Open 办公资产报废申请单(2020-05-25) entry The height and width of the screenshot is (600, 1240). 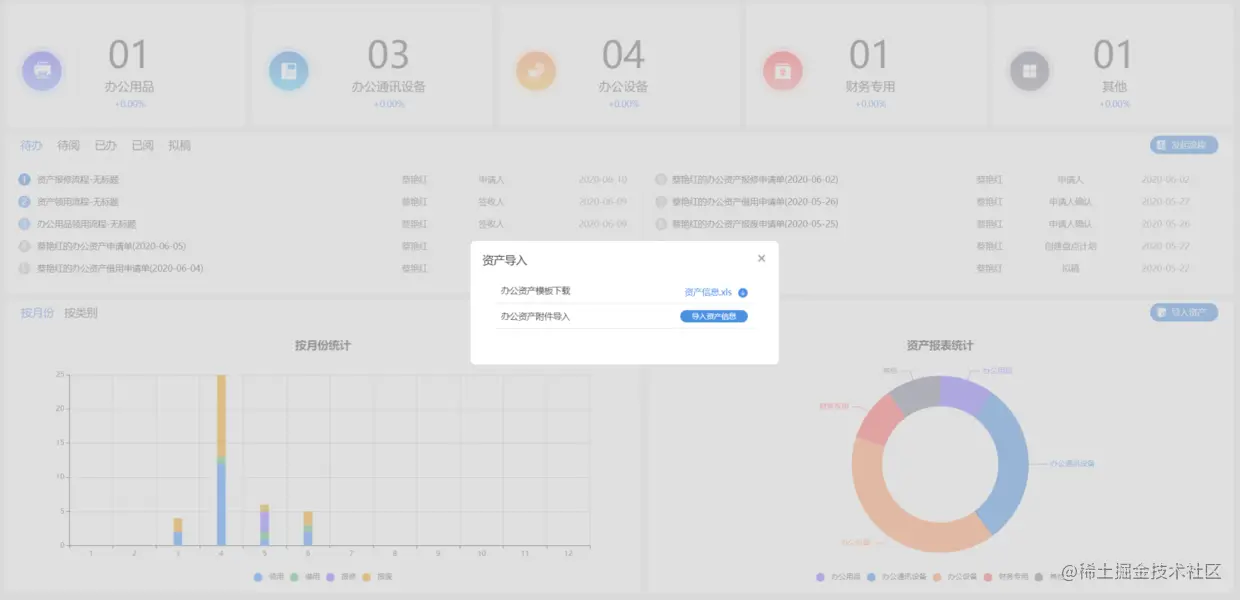(x=755, y=224)
